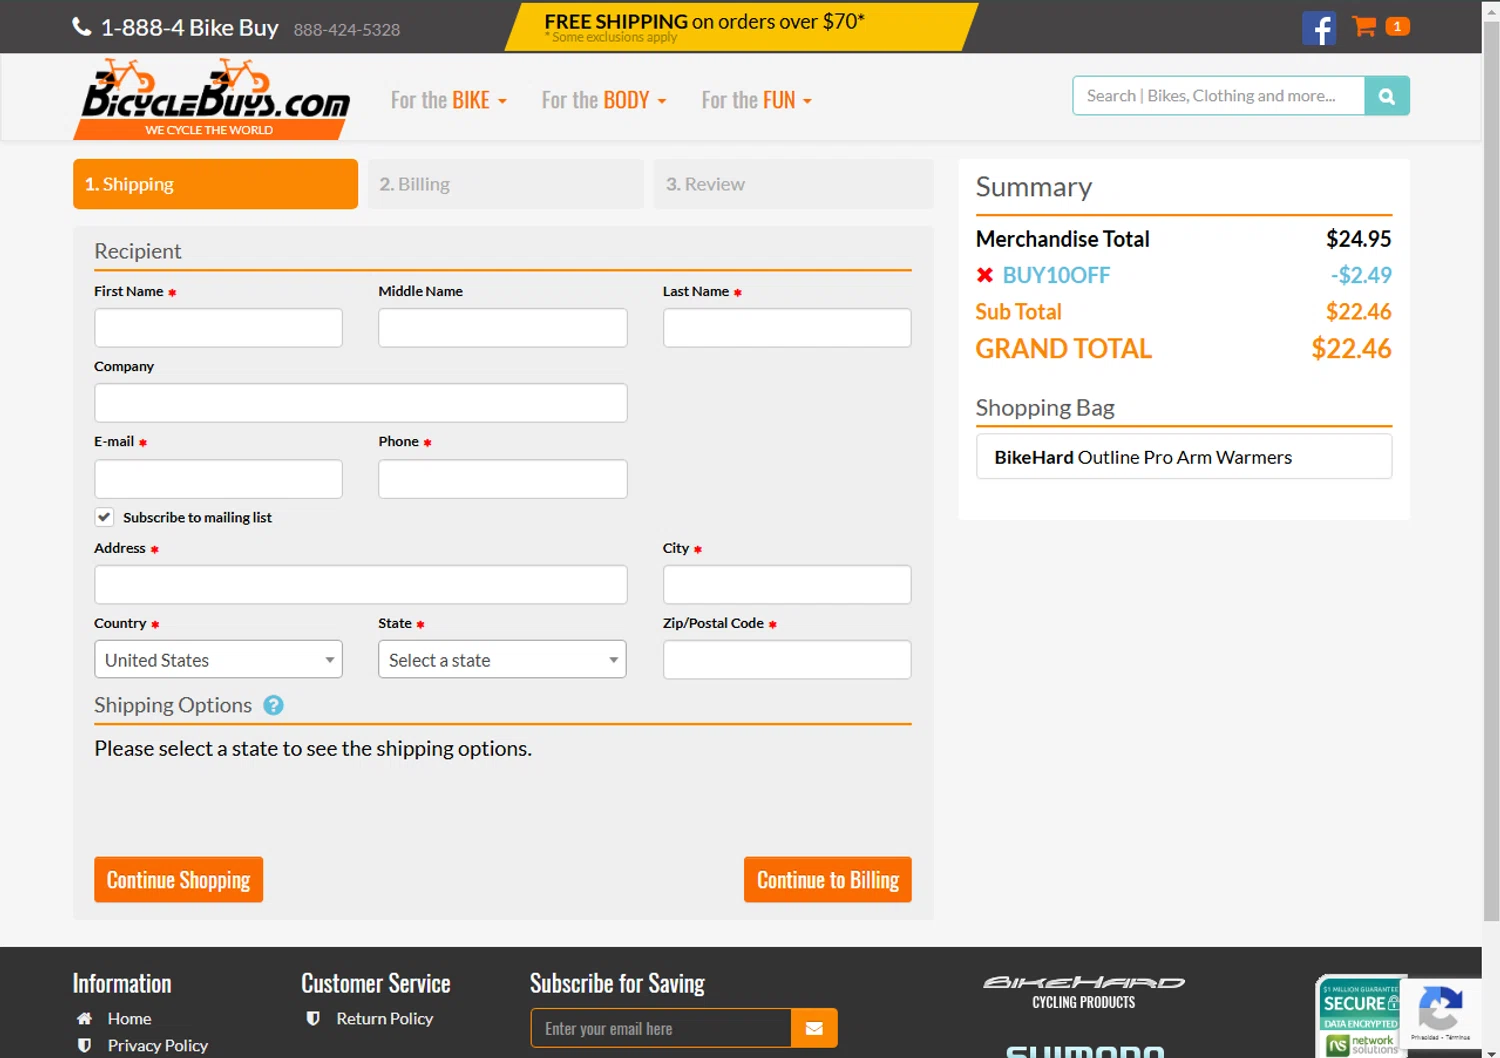Toggle Subscribe to mailing list checkbox

(x=104, y=517)
